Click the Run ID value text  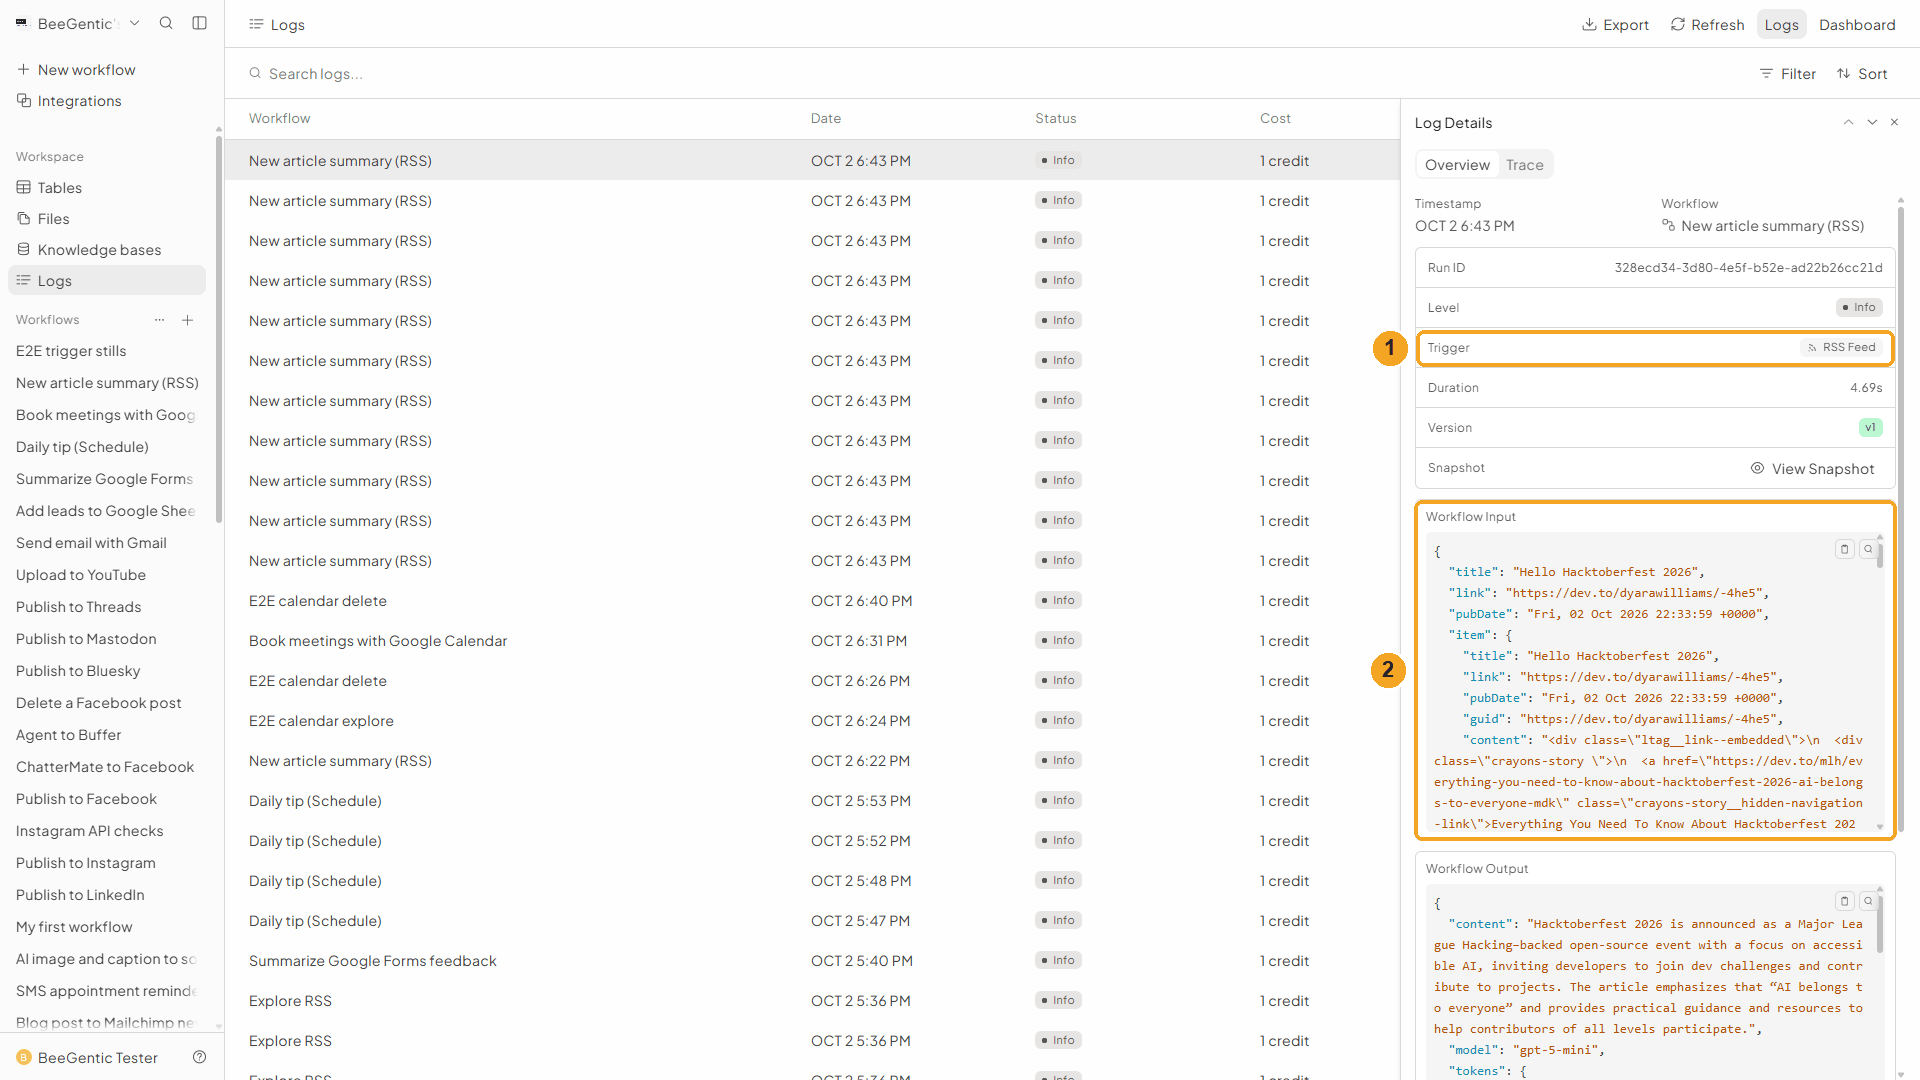pos(1748,267)
